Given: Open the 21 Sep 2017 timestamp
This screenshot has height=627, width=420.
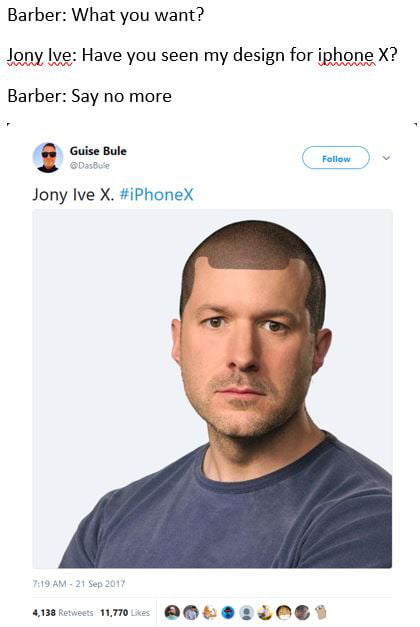Looking at the screenshot, I should click(x=78, y=584).
